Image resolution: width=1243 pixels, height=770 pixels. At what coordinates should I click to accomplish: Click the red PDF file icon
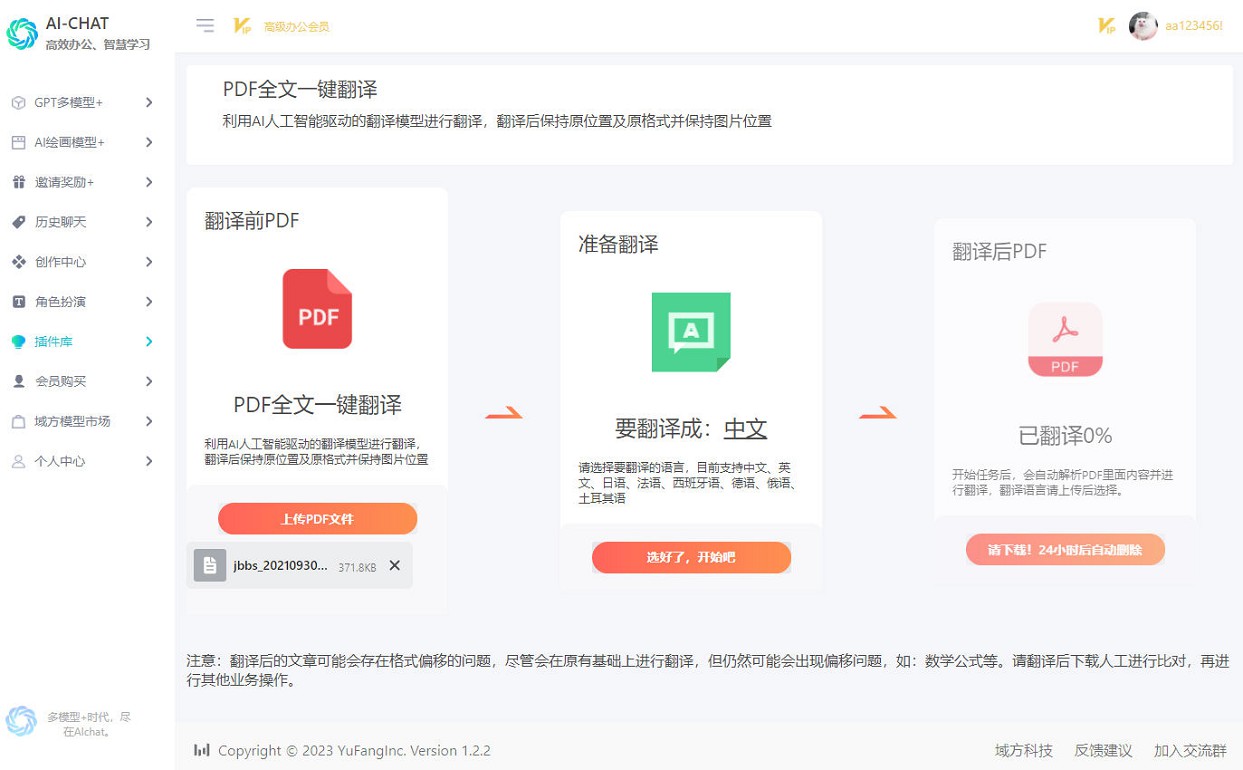317,309
